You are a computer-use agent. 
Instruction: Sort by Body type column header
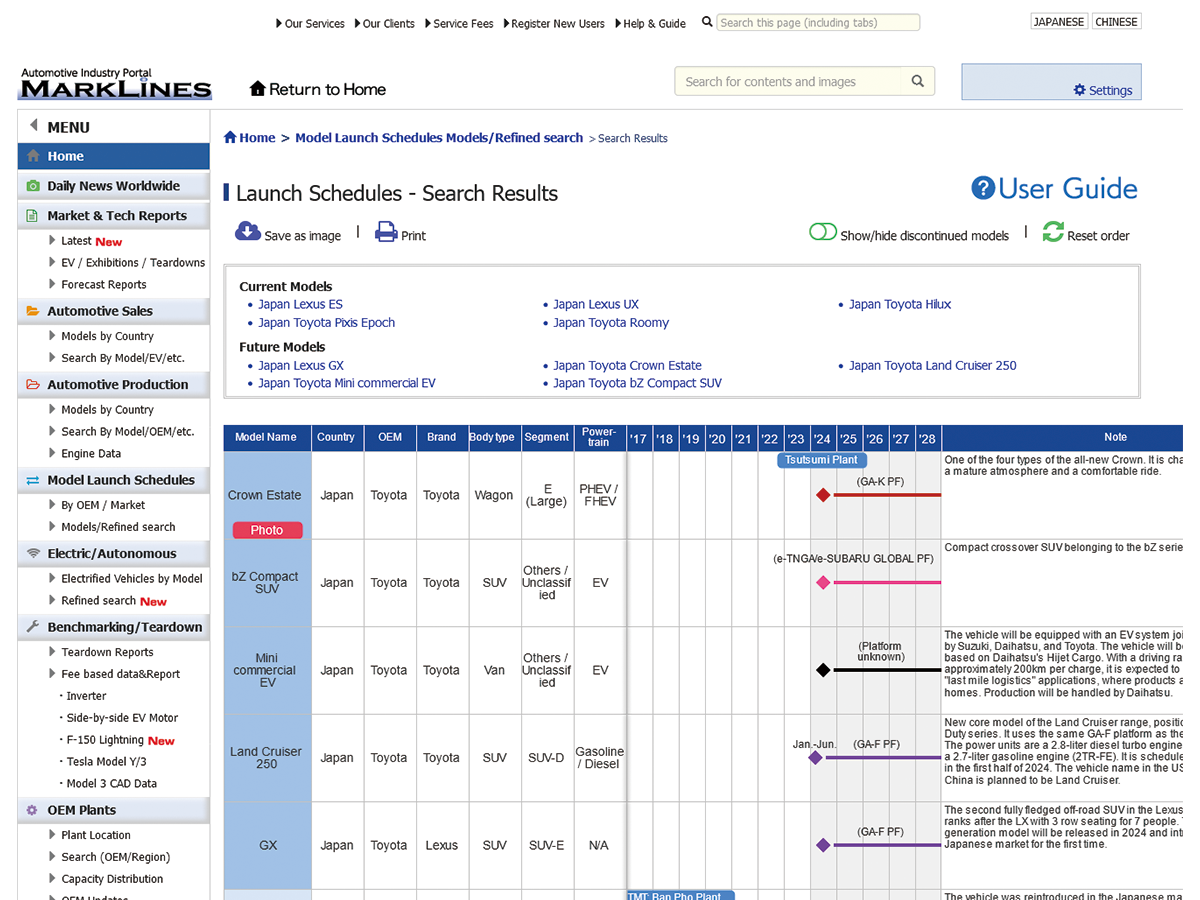(492, 437)
